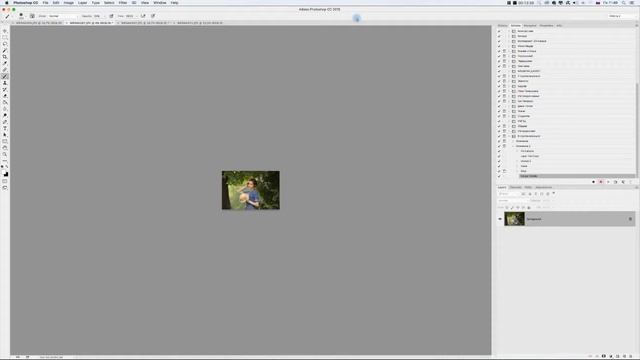640x360 pixels.
Task: Open workspace switcher dropdown at top right
Action: (x=622, y=16)
